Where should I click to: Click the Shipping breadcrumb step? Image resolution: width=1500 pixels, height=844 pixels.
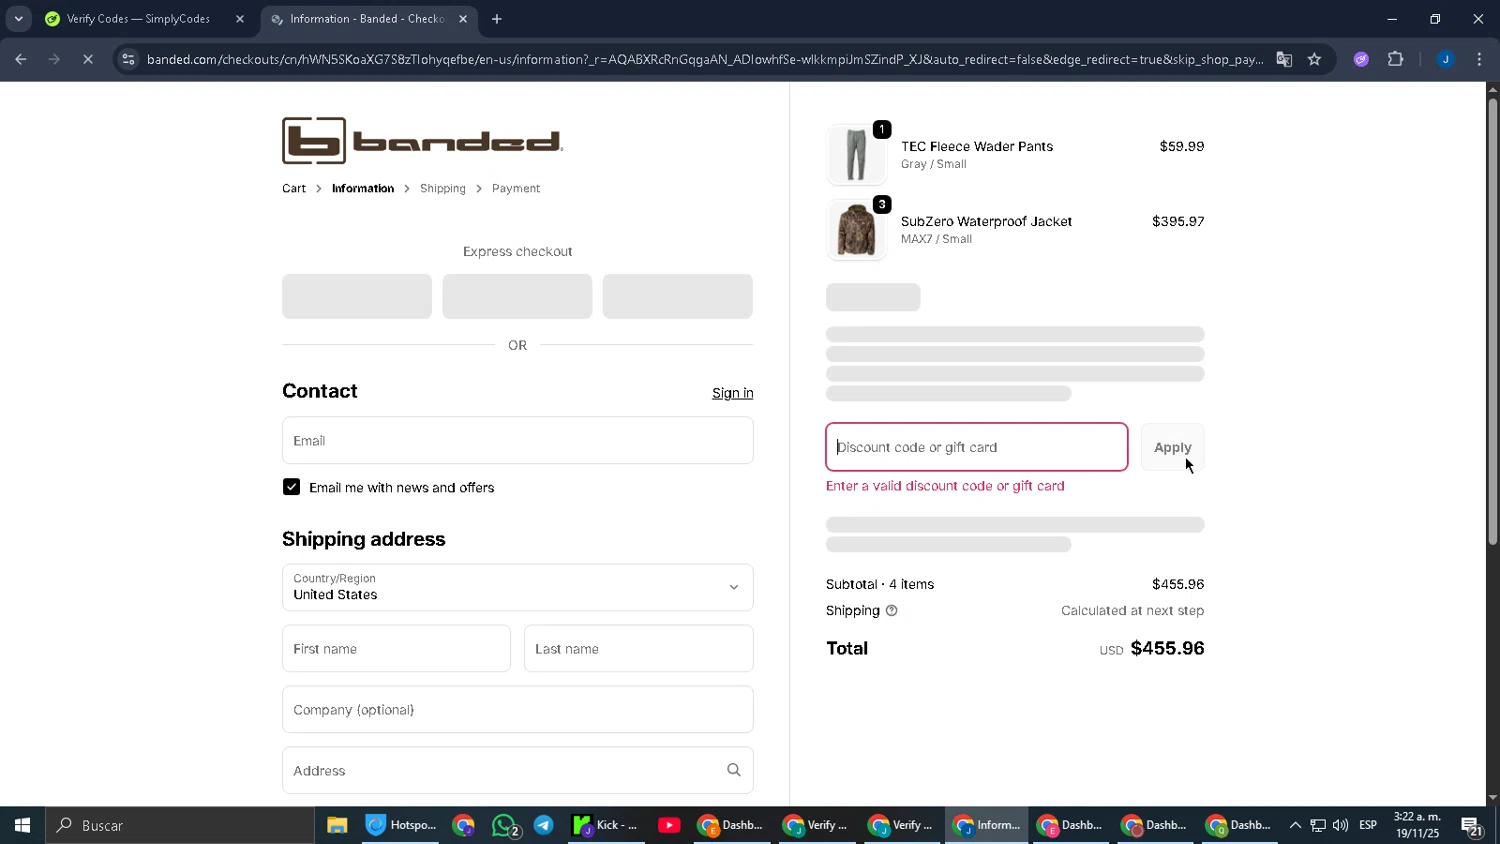443,188
